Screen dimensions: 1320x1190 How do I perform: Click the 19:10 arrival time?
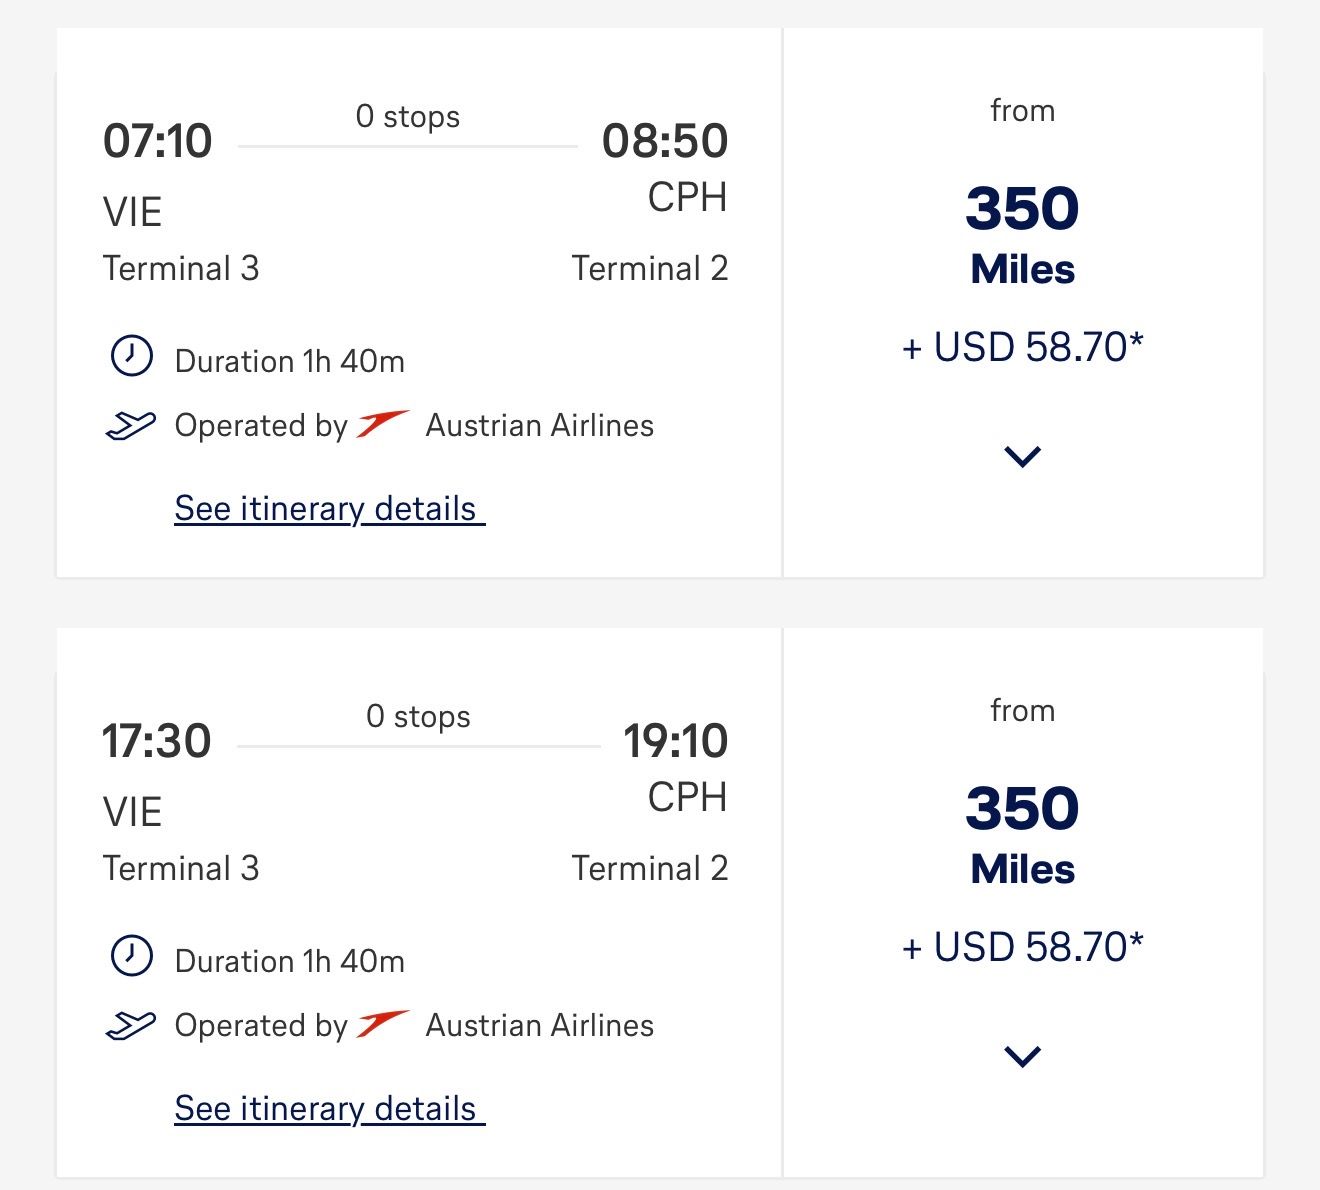[675, 741]
